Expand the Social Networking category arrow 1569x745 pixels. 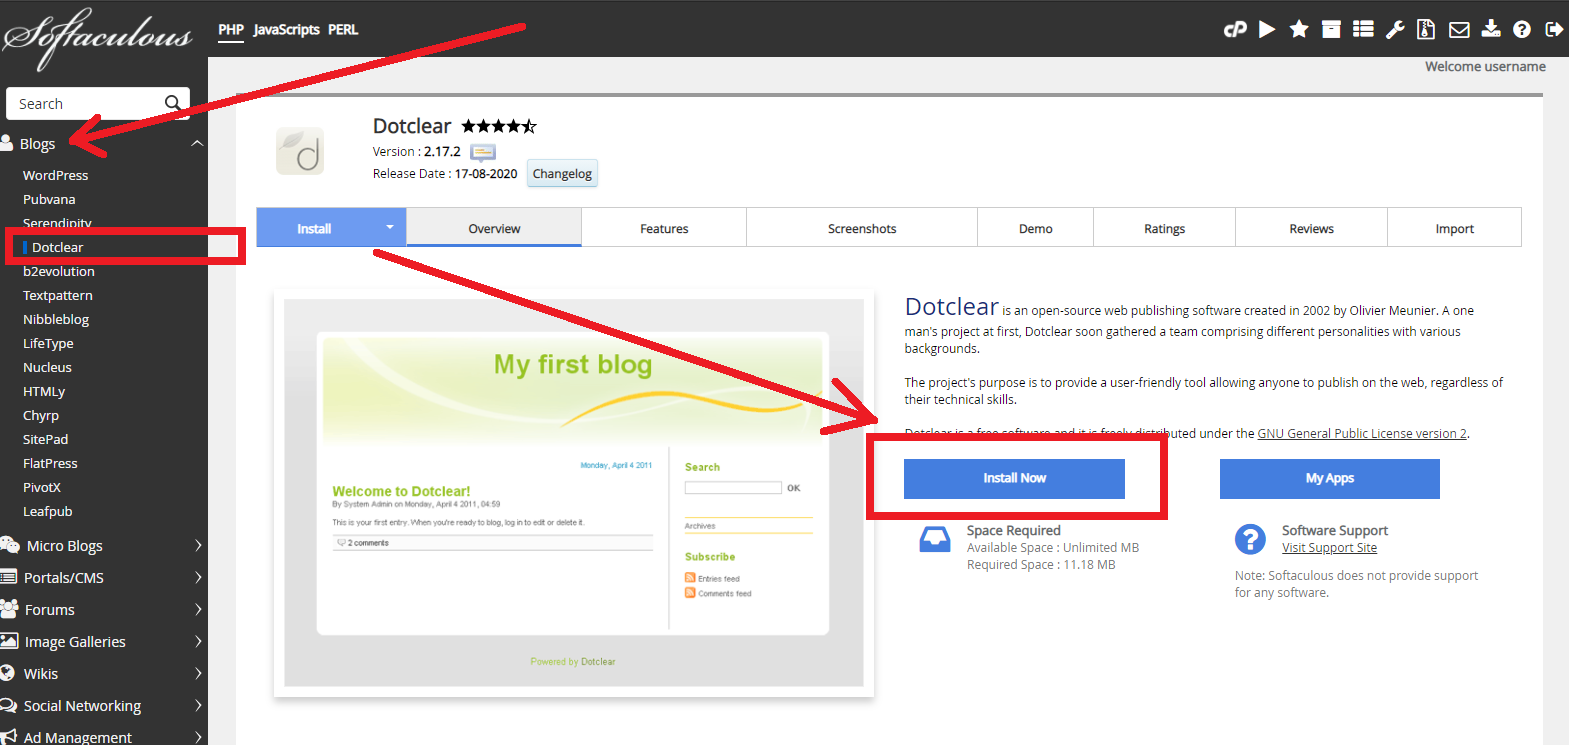[x=198, y=705]
